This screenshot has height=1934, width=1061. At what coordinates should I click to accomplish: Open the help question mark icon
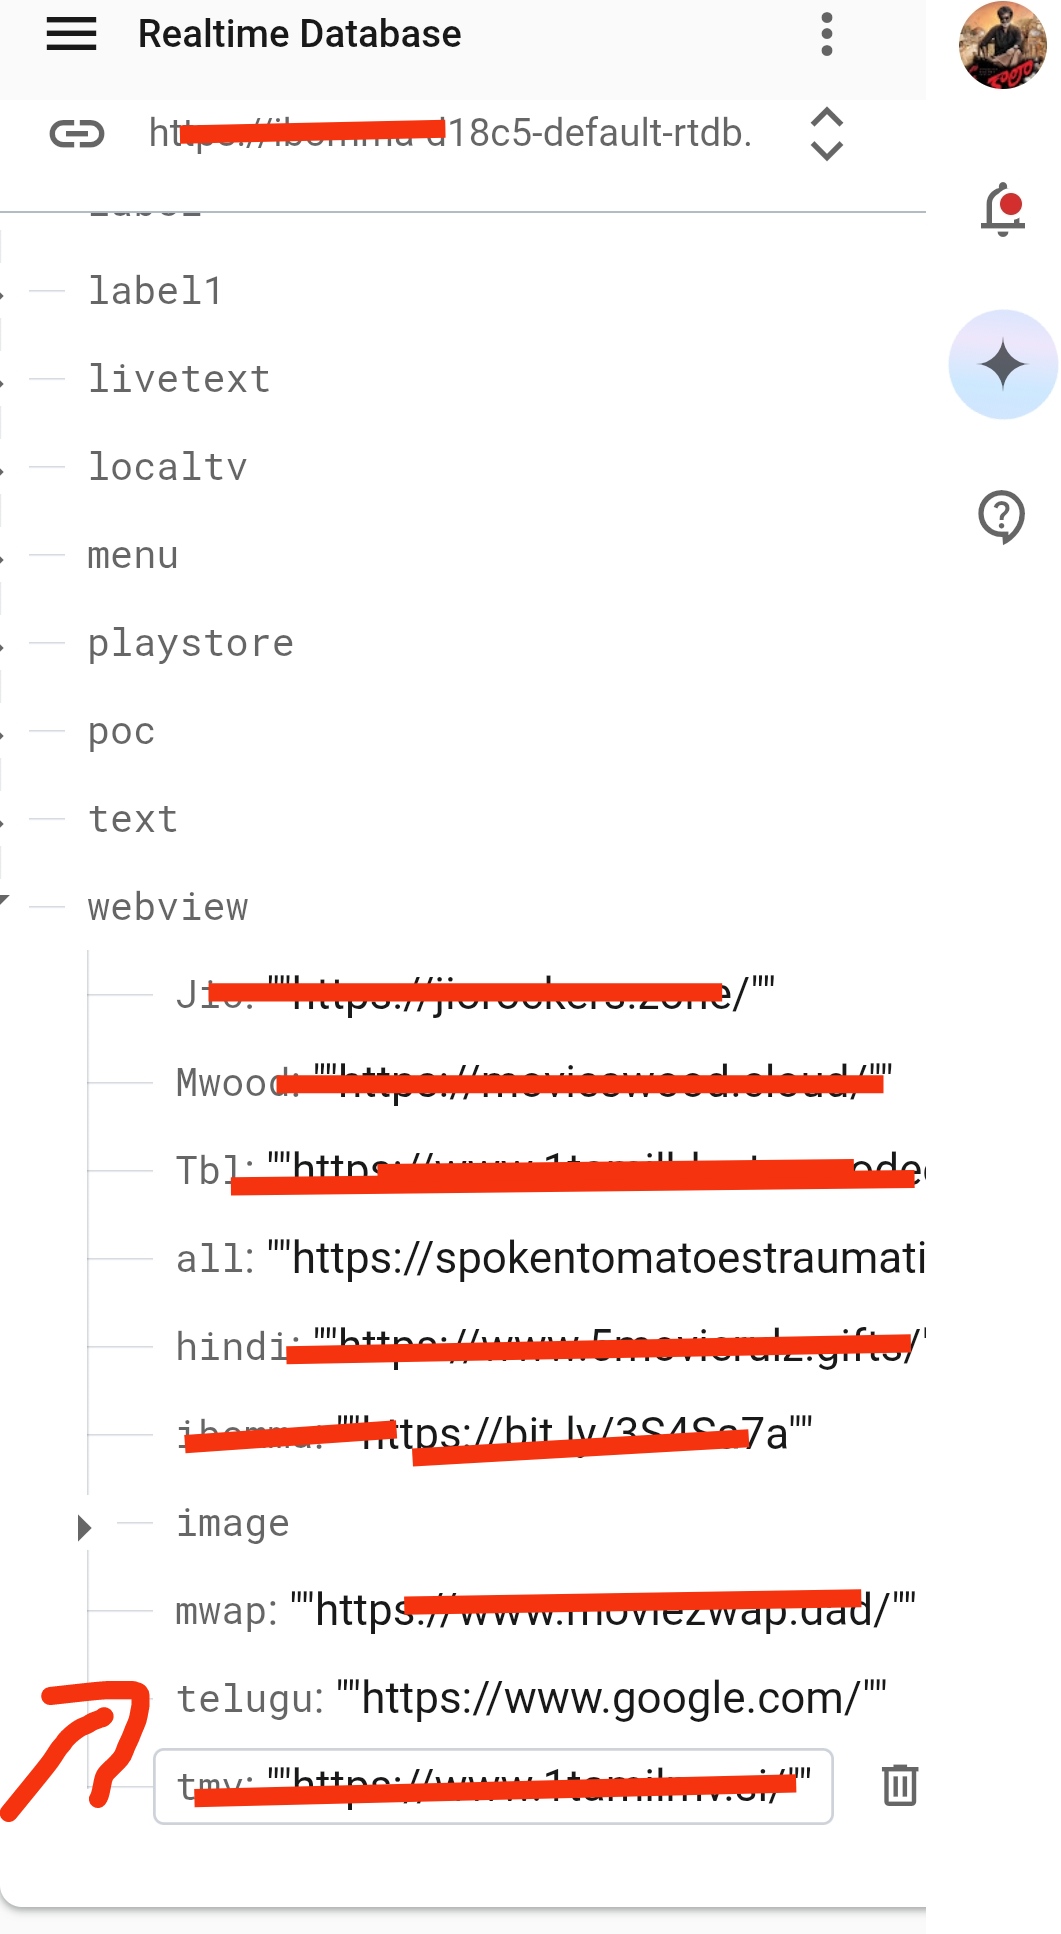[x=1001, y=517]
